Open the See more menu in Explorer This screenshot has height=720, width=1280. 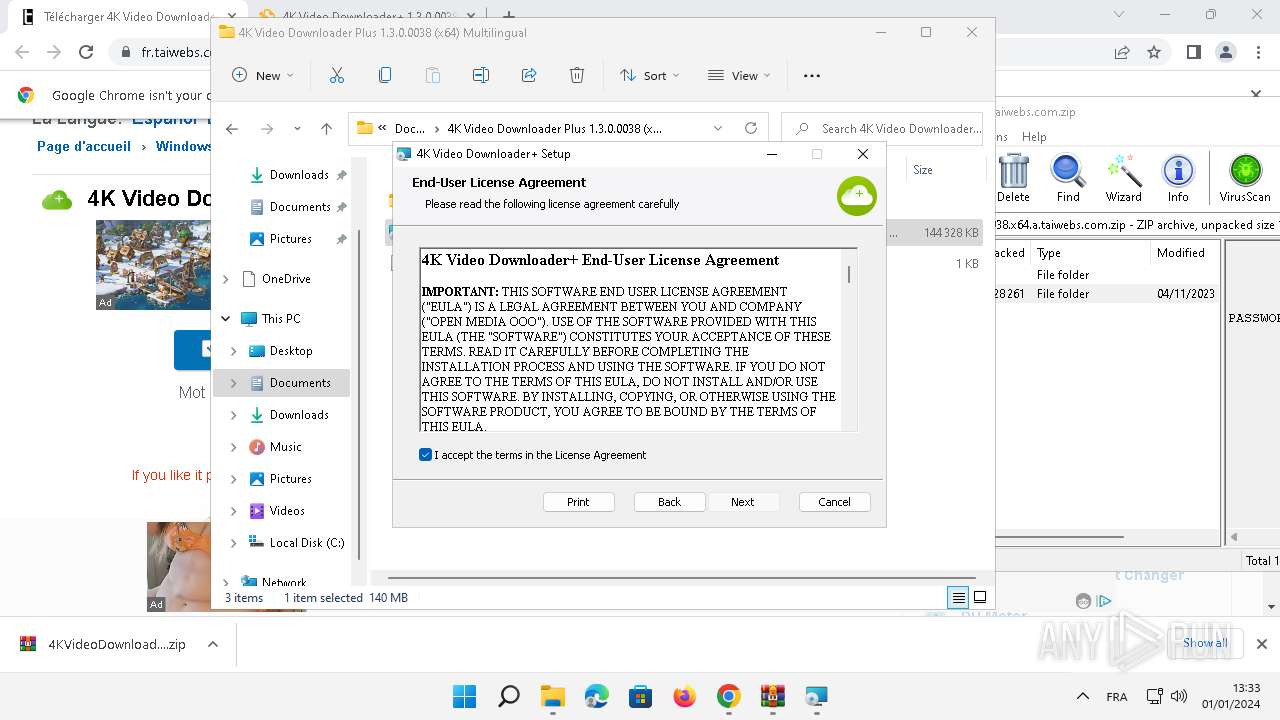812,75
